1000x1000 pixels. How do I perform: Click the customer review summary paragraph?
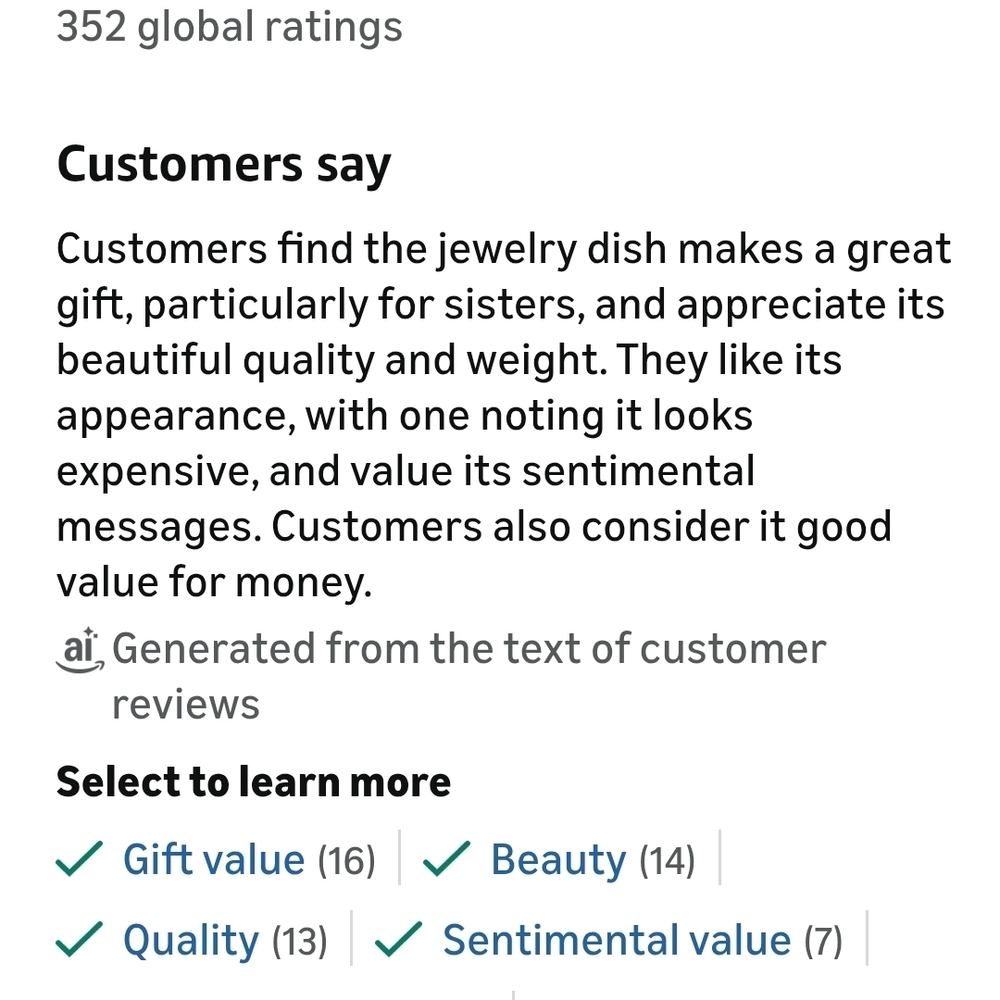pos(500,414)
